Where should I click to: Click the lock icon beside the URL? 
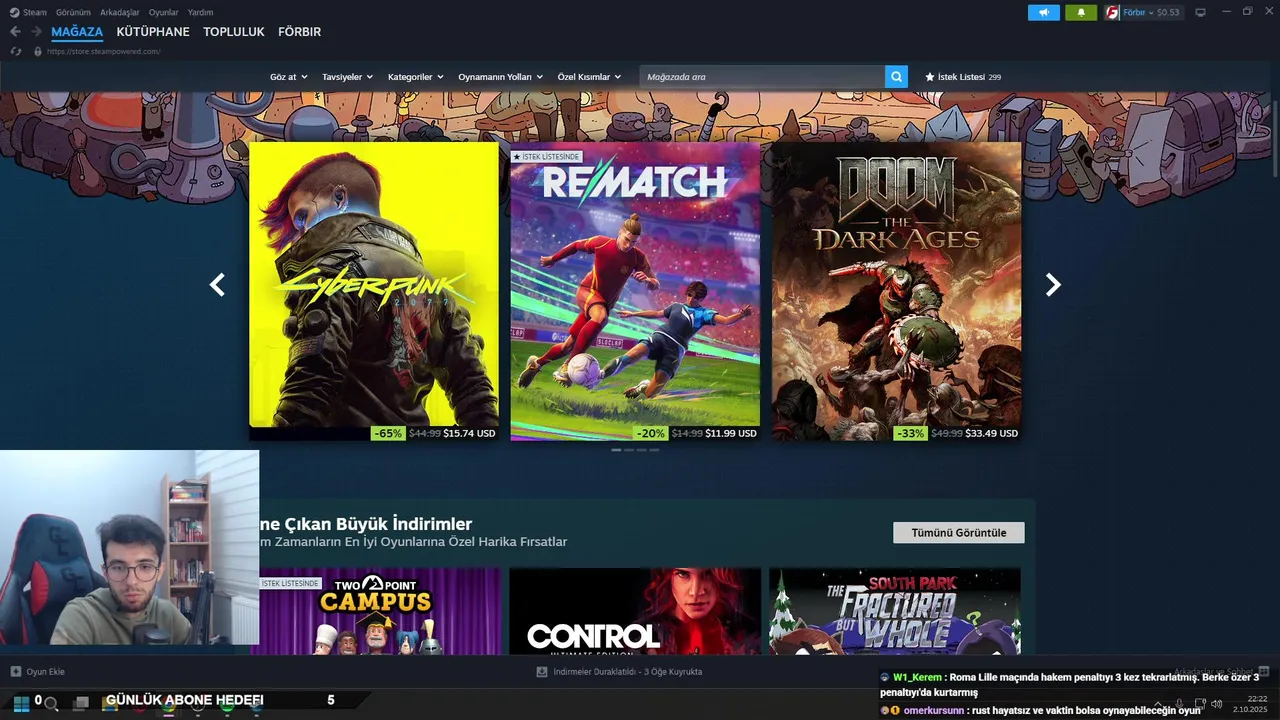pos(37,51)
